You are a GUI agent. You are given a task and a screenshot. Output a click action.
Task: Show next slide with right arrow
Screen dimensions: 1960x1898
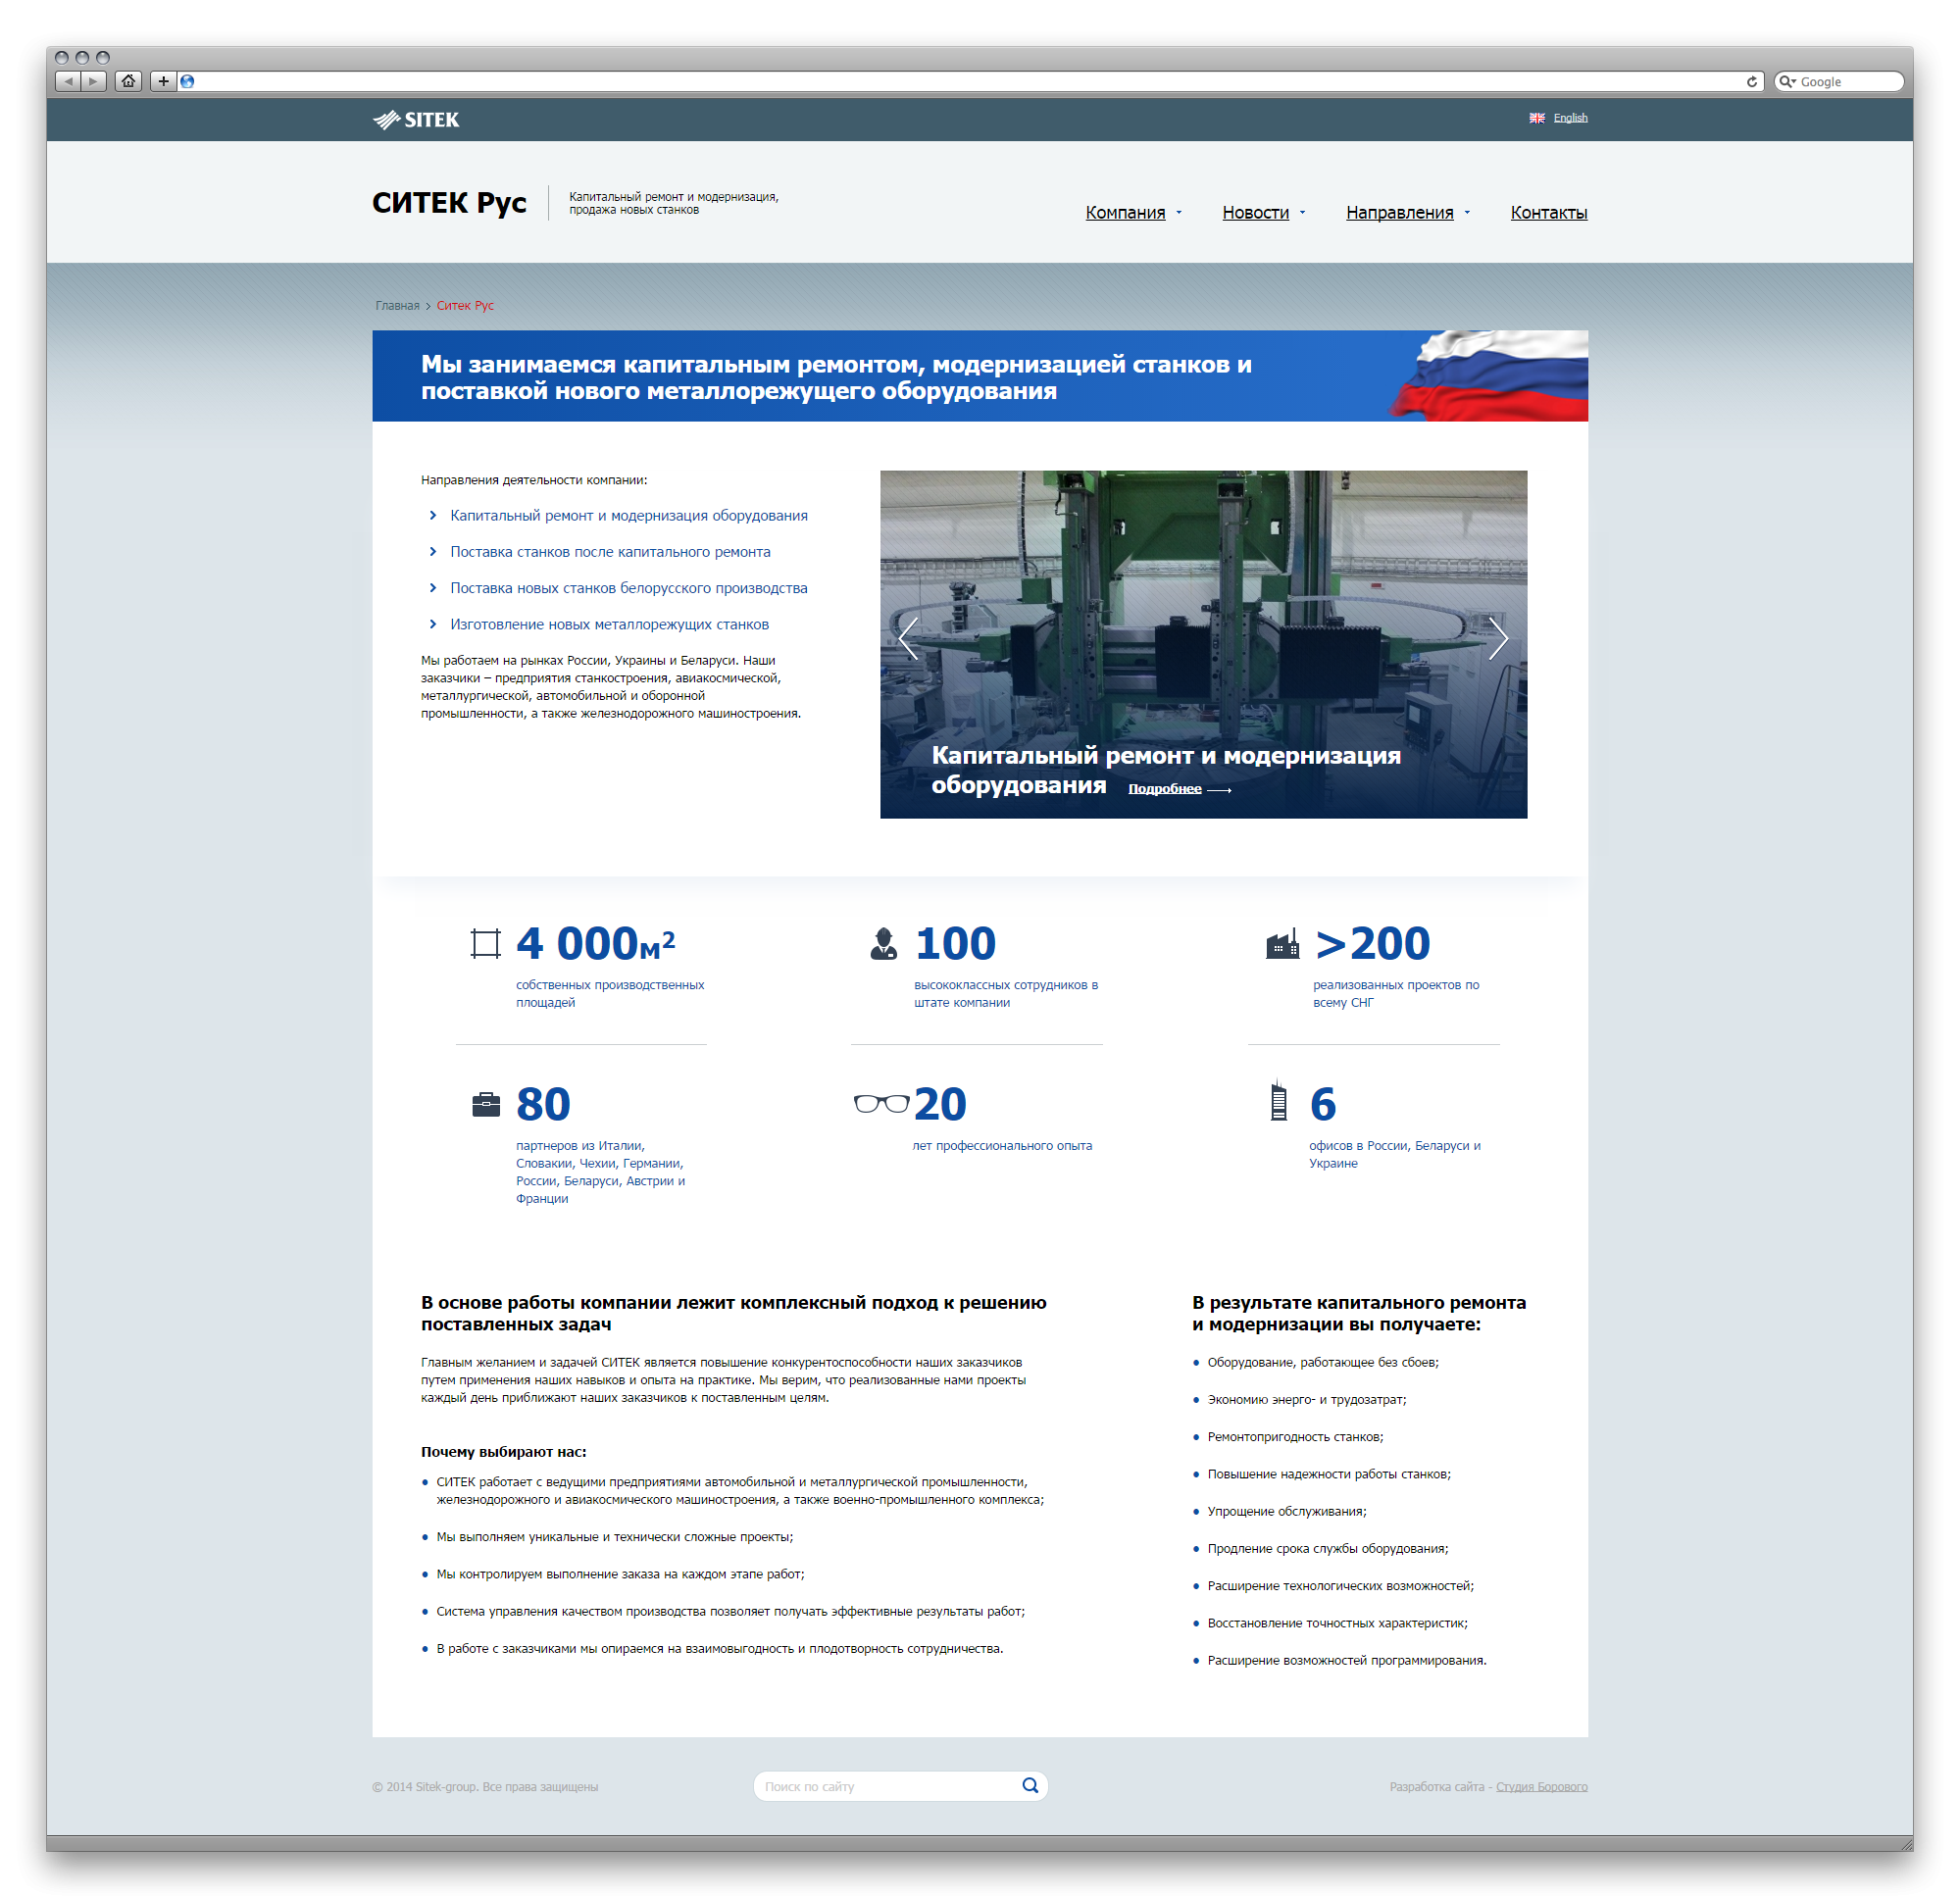click(1498, 638)
